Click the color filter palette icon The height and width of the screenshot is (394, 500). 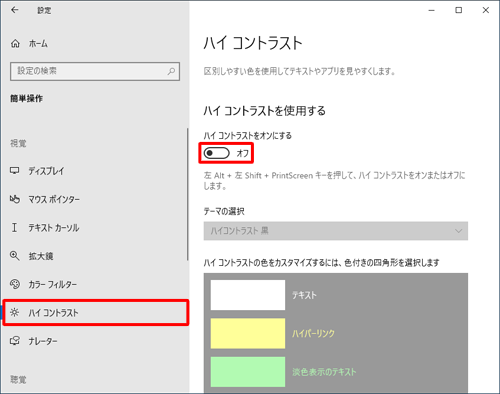(x=15, y=284)
